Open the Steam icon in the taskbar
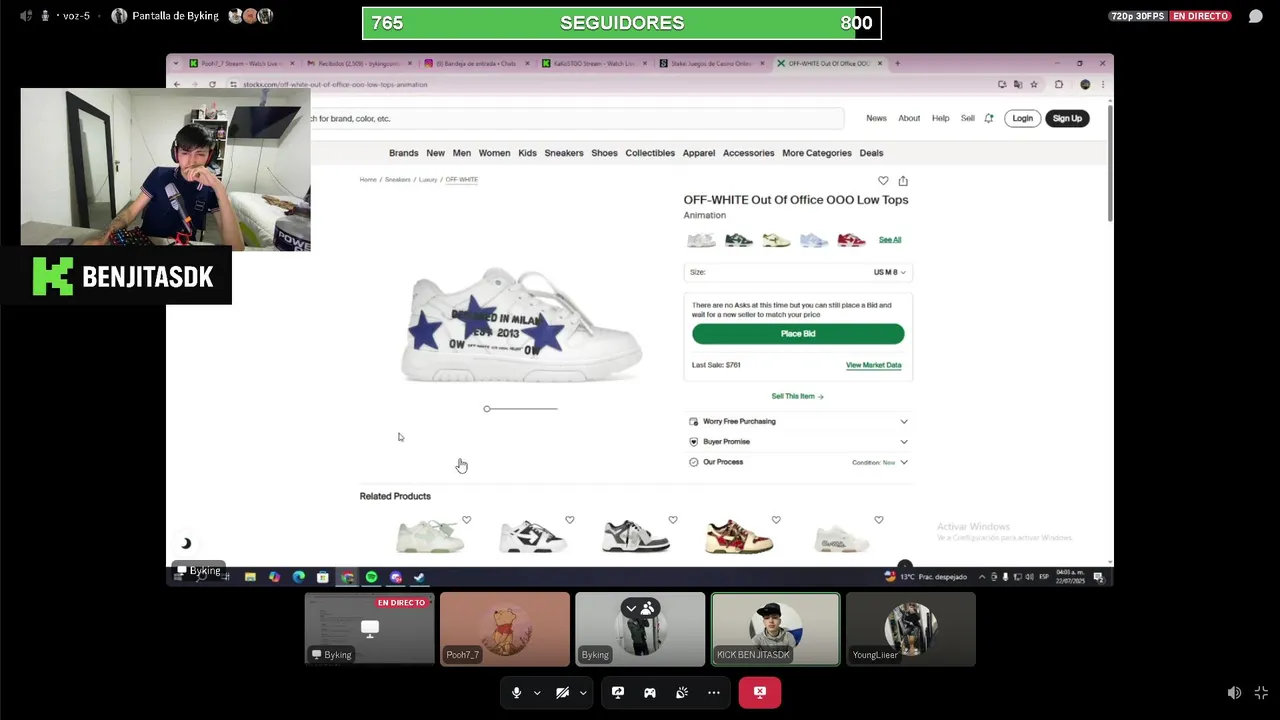1280x720 pixels. (419, 577)
